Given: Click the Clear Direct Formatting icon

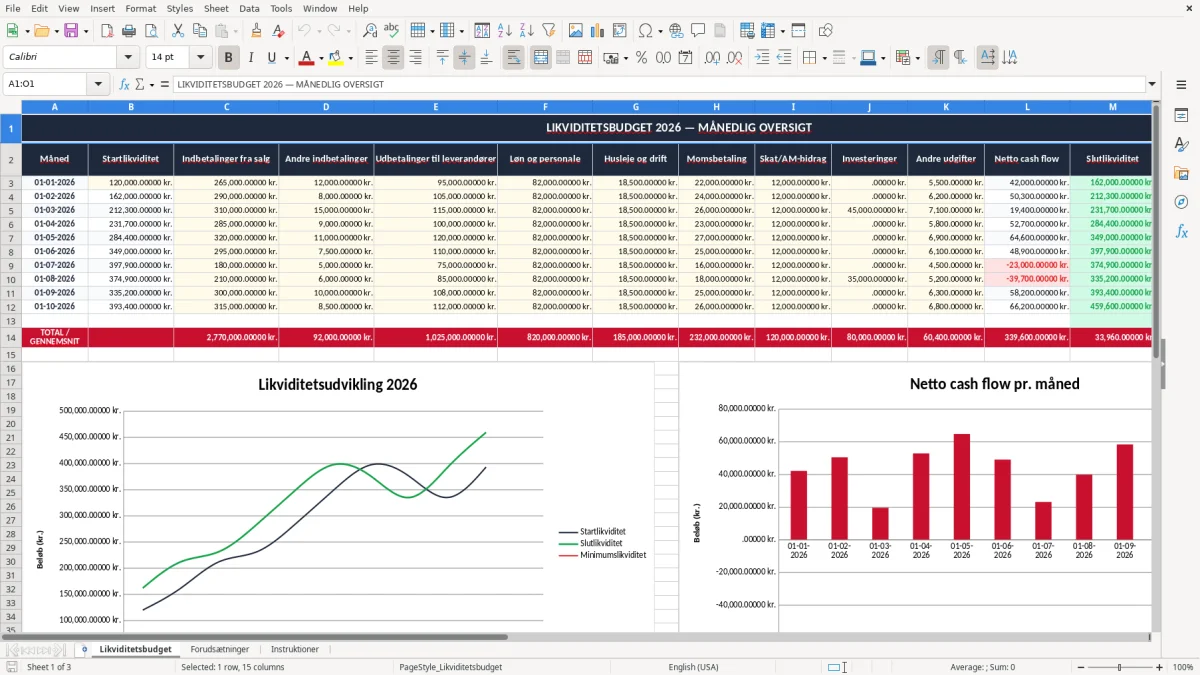Looking at the screenshot, I should click(278, 31).
